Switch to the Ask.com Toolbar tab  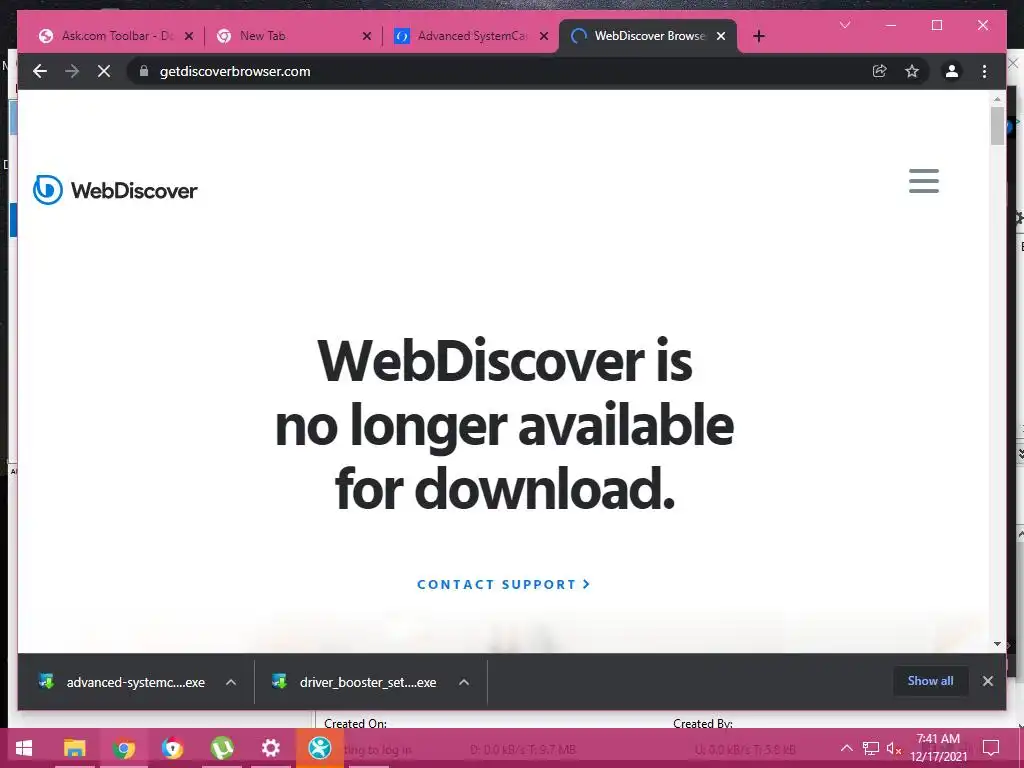[118, 36]
